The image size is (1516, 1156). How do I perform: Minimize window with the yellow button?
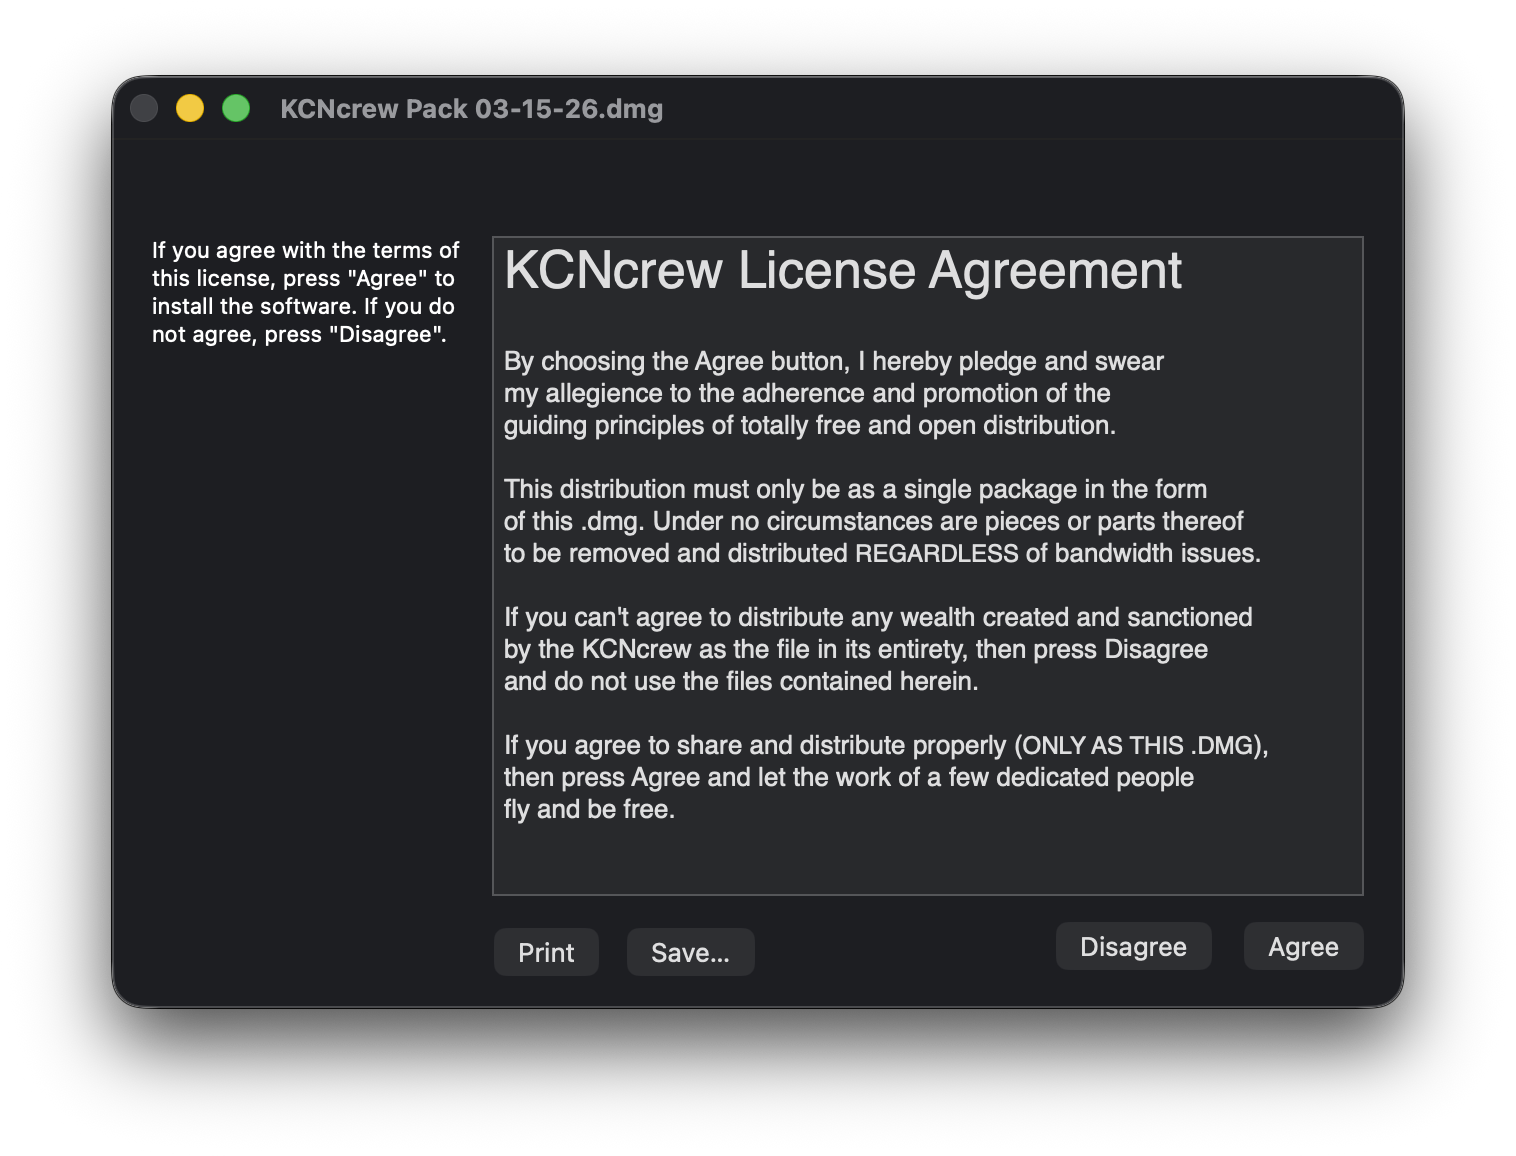(x=190, y=108)
